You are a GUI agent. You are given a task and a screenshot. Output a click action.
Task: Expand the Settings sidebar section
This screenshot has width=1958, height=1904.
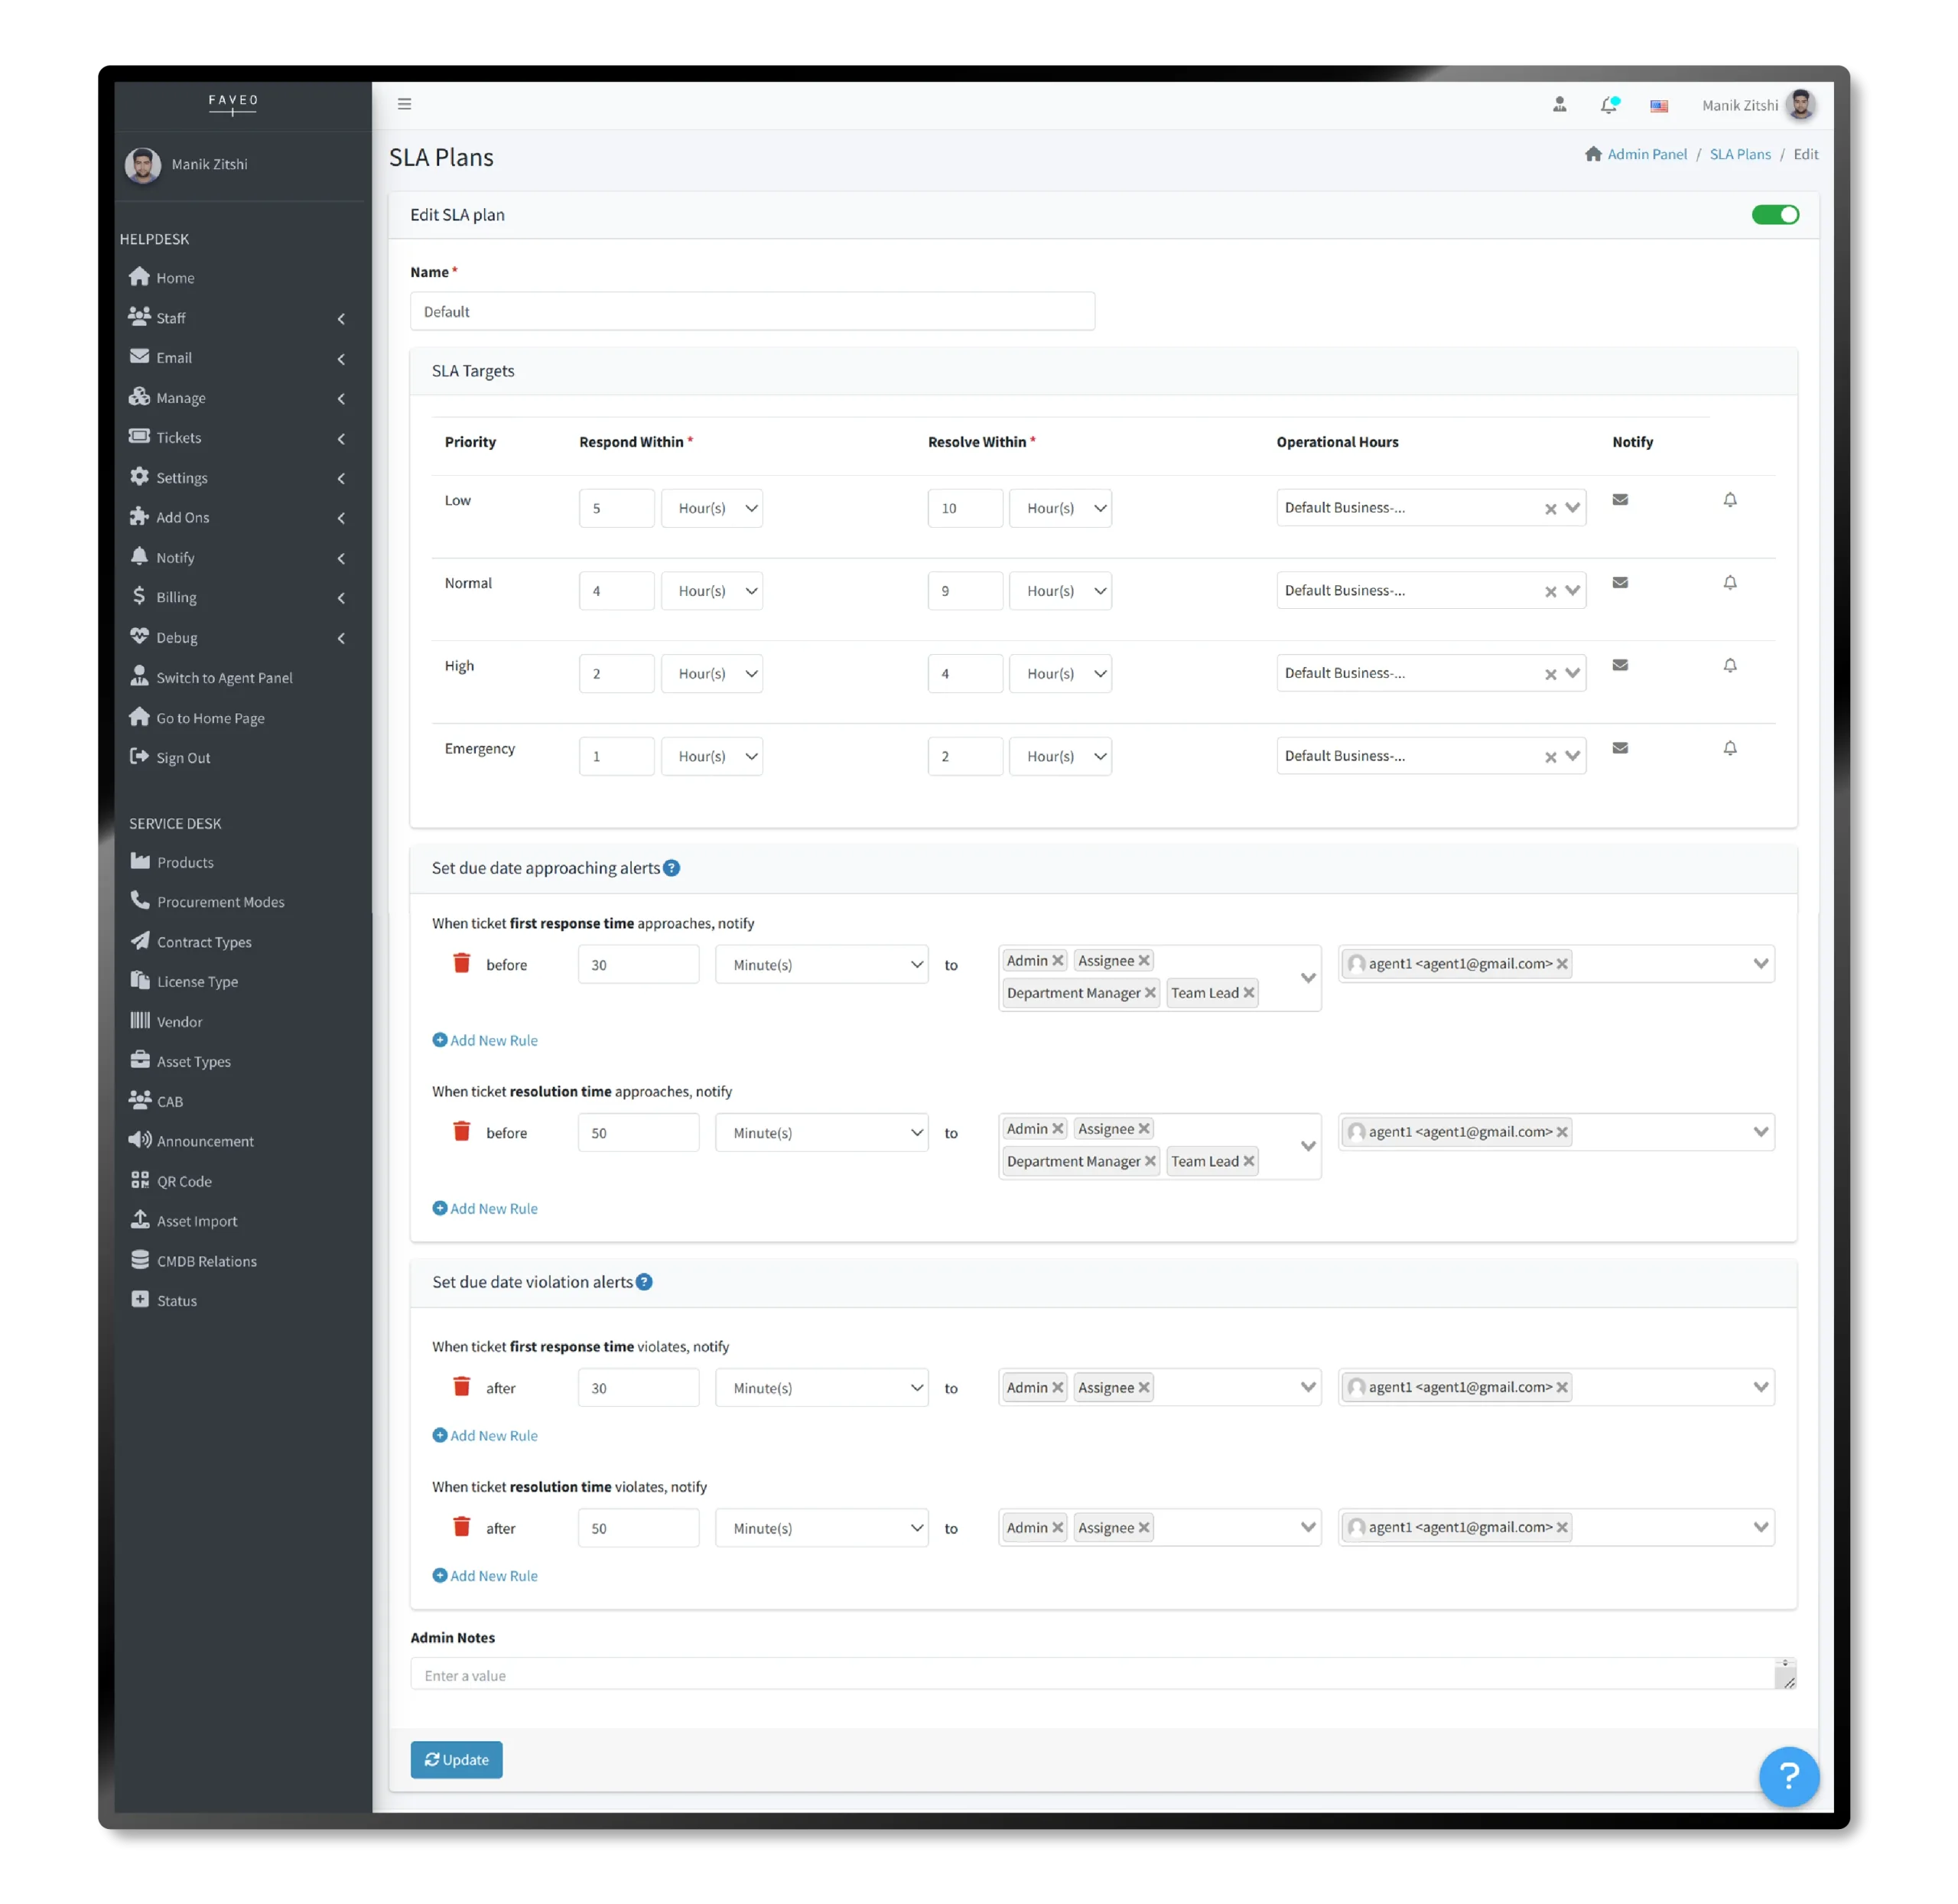point(181,477)
